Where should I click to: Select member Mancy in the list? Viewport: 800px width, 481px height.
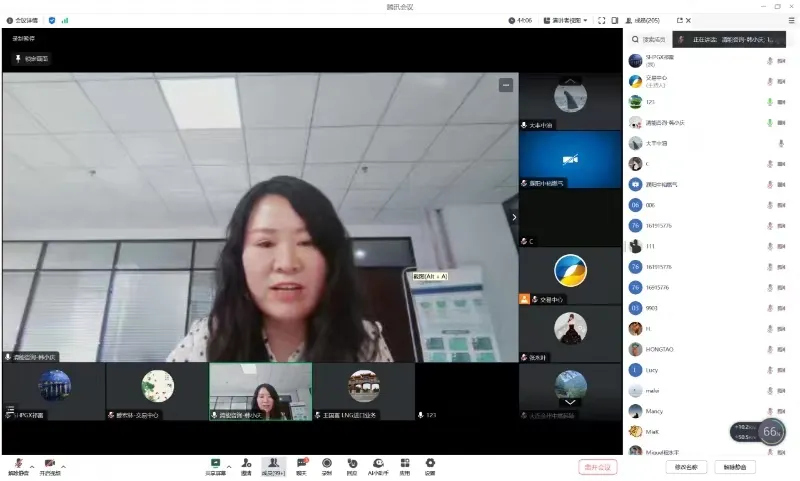pyautogui.click(x=707, y=411)
